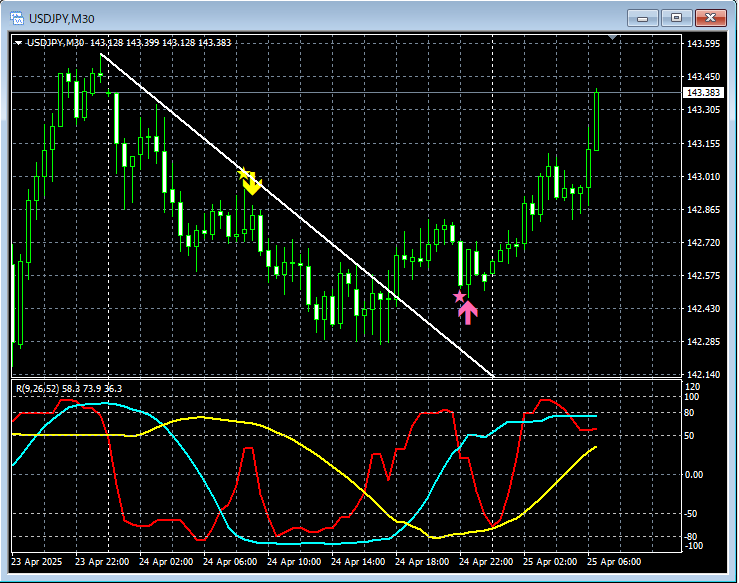Image resolution: width=739 pixels, height=583 pixels.
Task: Select the pink star signal marker
Action: click(x=460, y=296)
